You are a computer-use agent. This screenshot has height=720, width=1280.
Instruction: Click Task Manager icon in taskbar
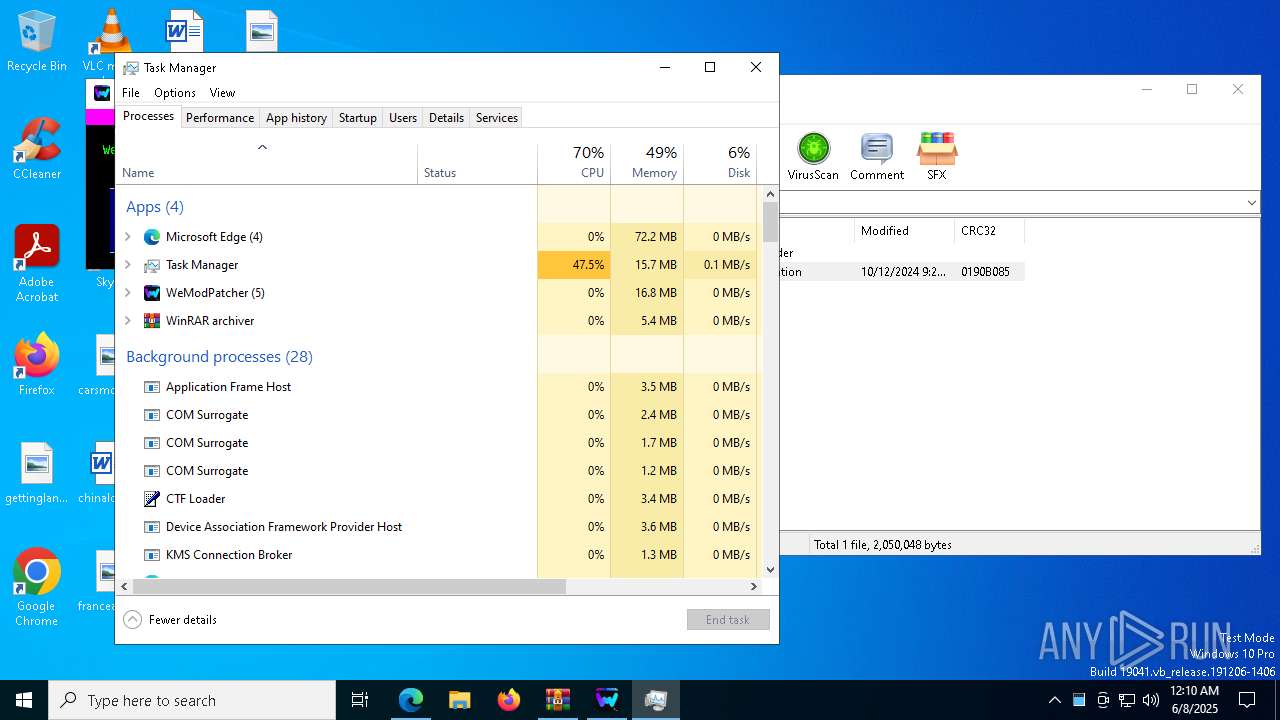pos(656,700)
